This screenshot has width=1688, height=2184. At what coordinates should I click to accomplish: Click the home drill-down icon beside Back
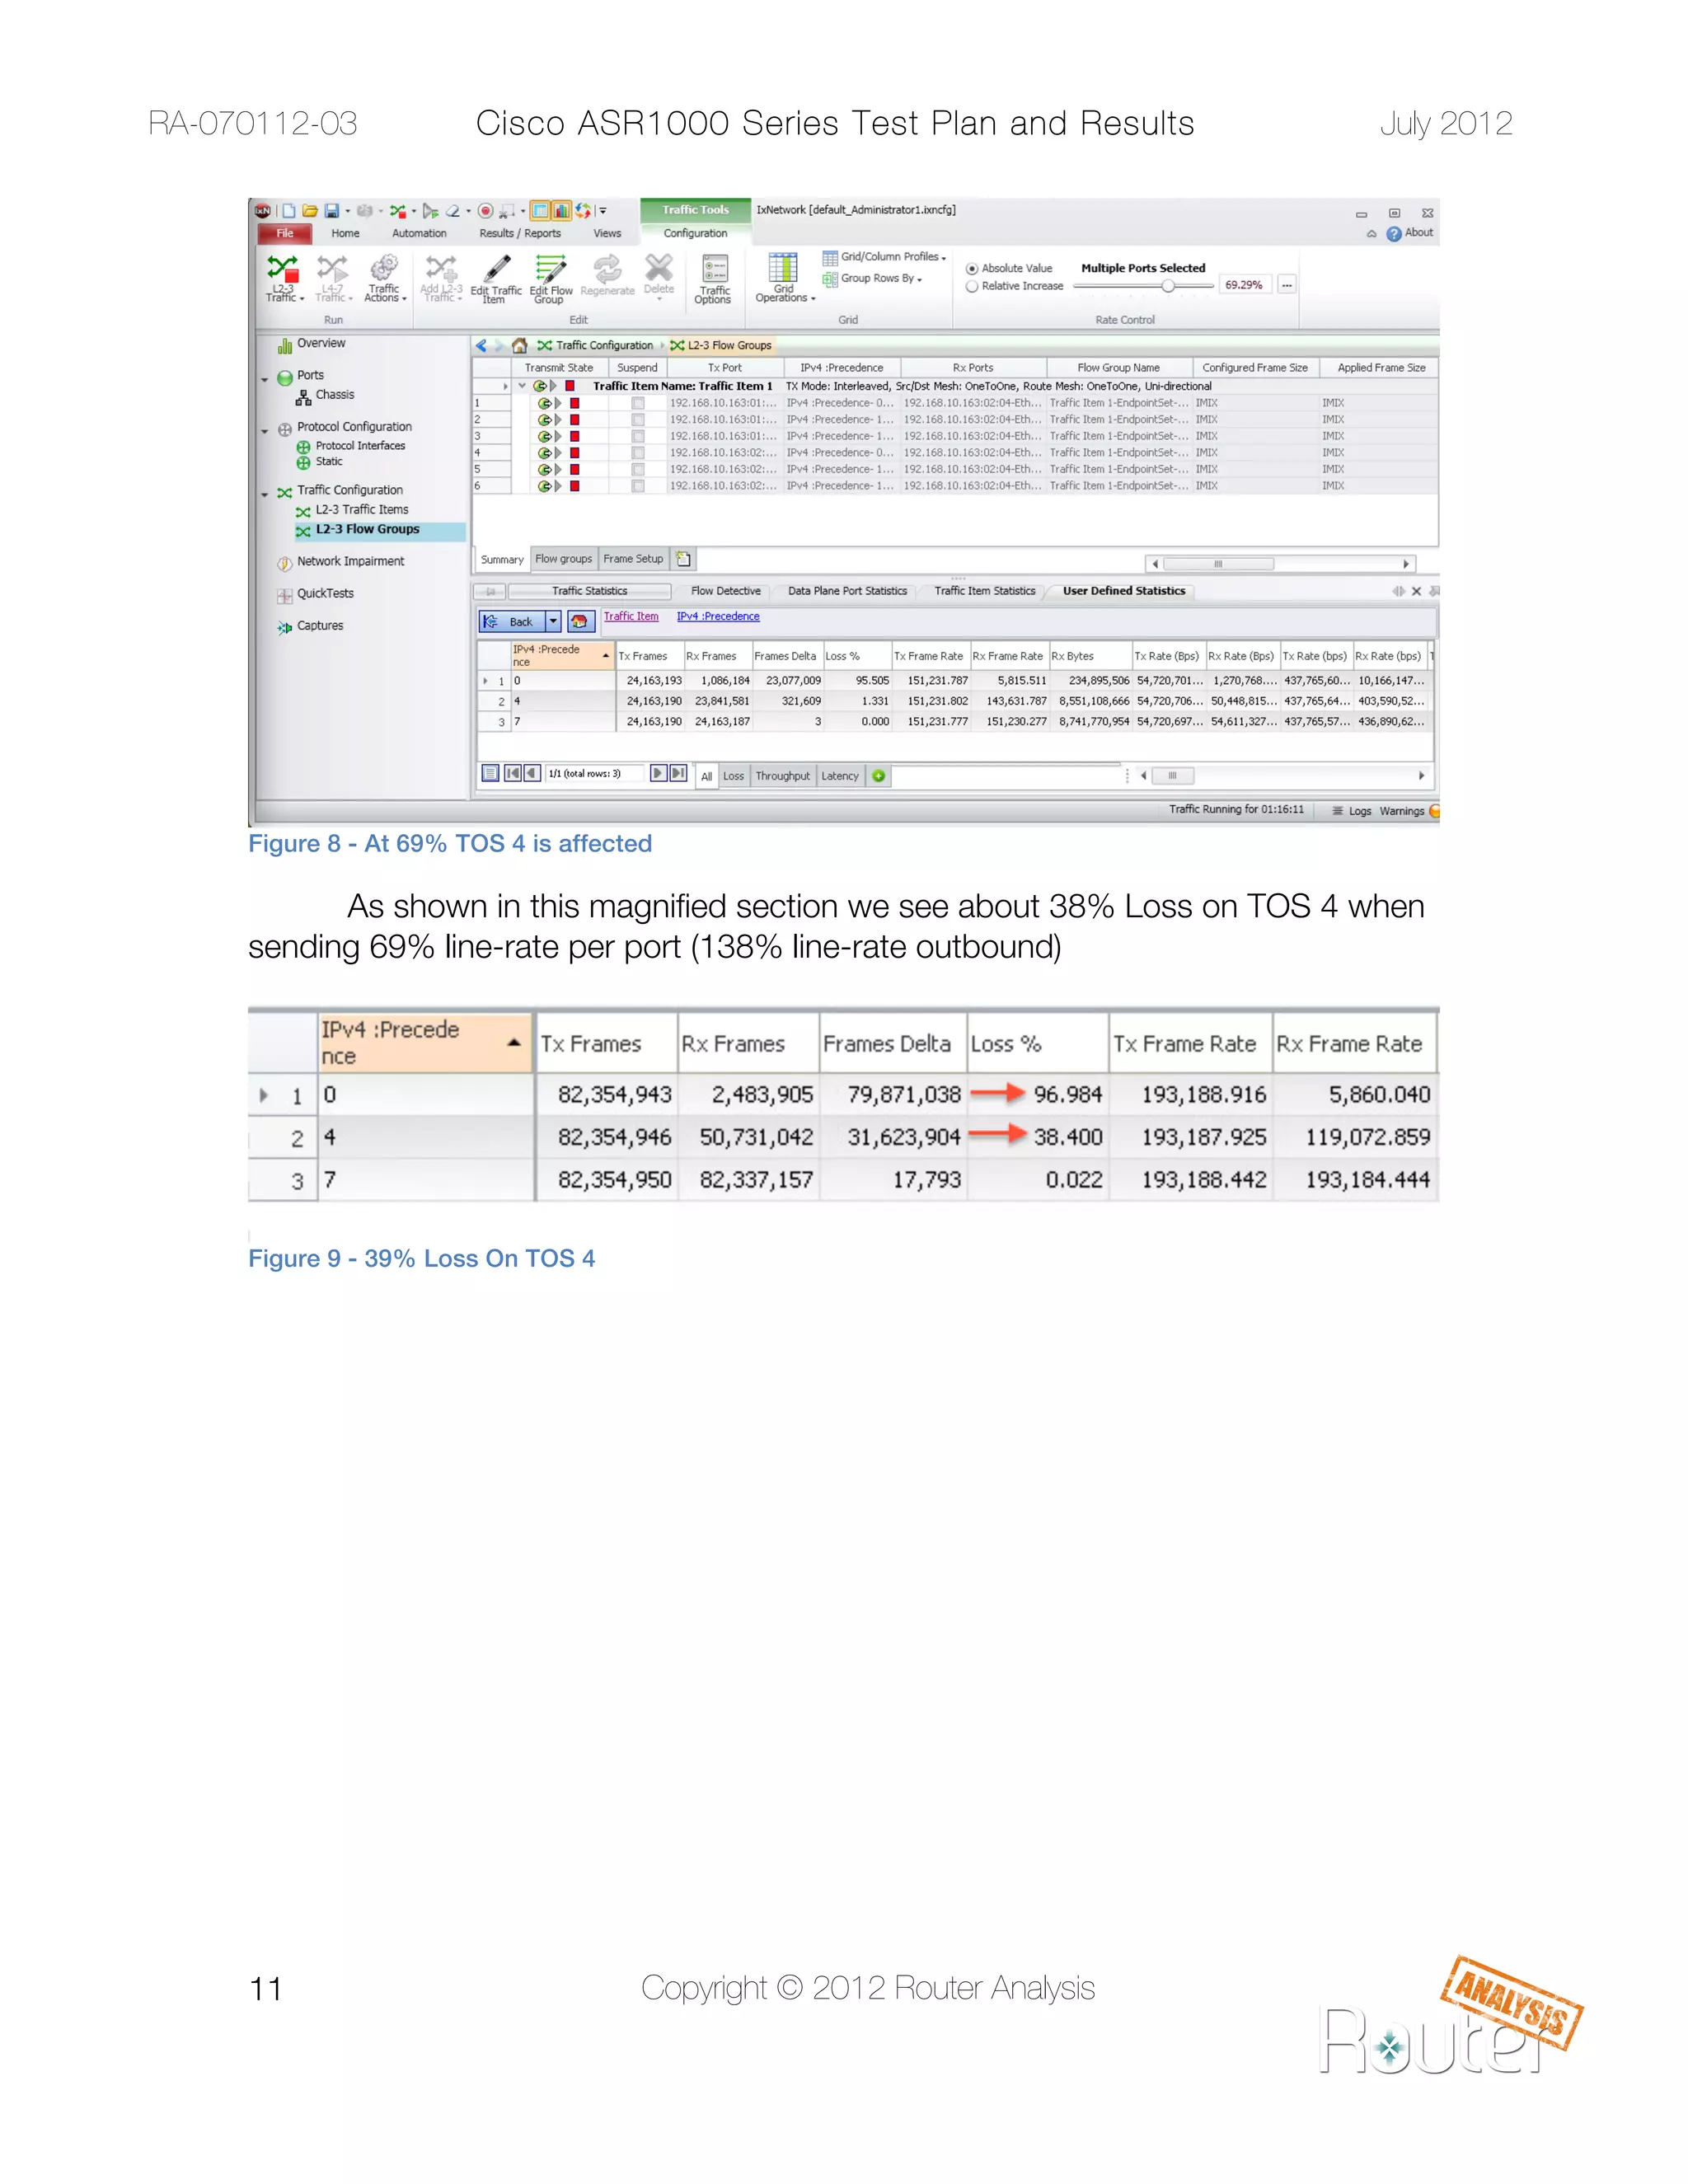pyautogui.click(x=580, y=622)
